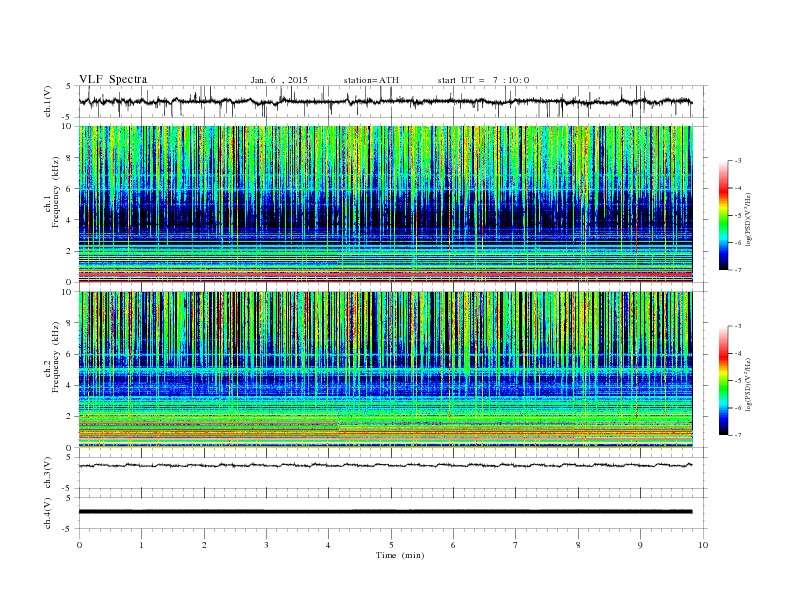Image resolution: width=792 pixels, height=612 pixels.
Task: Click time axis tick label "1"
Action: click(142, 545)
